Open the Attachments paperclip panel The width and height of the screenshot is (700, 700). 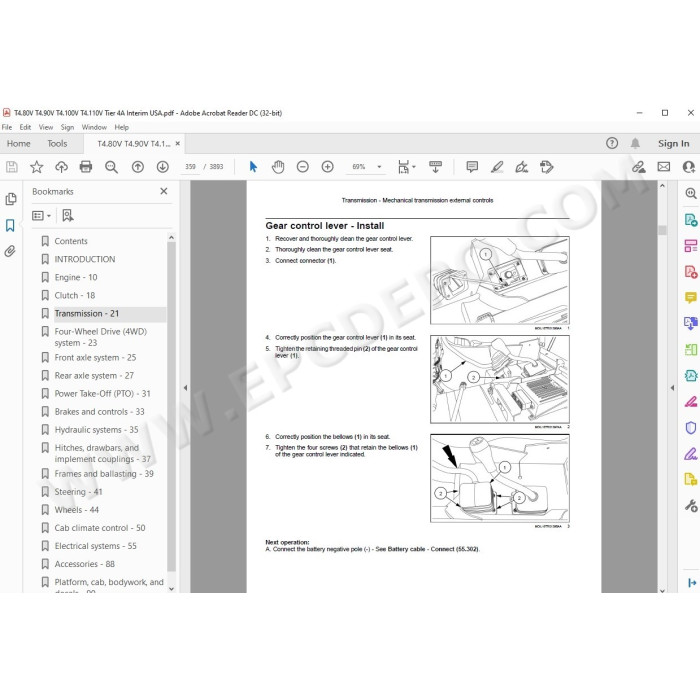(x=10, y=251)
